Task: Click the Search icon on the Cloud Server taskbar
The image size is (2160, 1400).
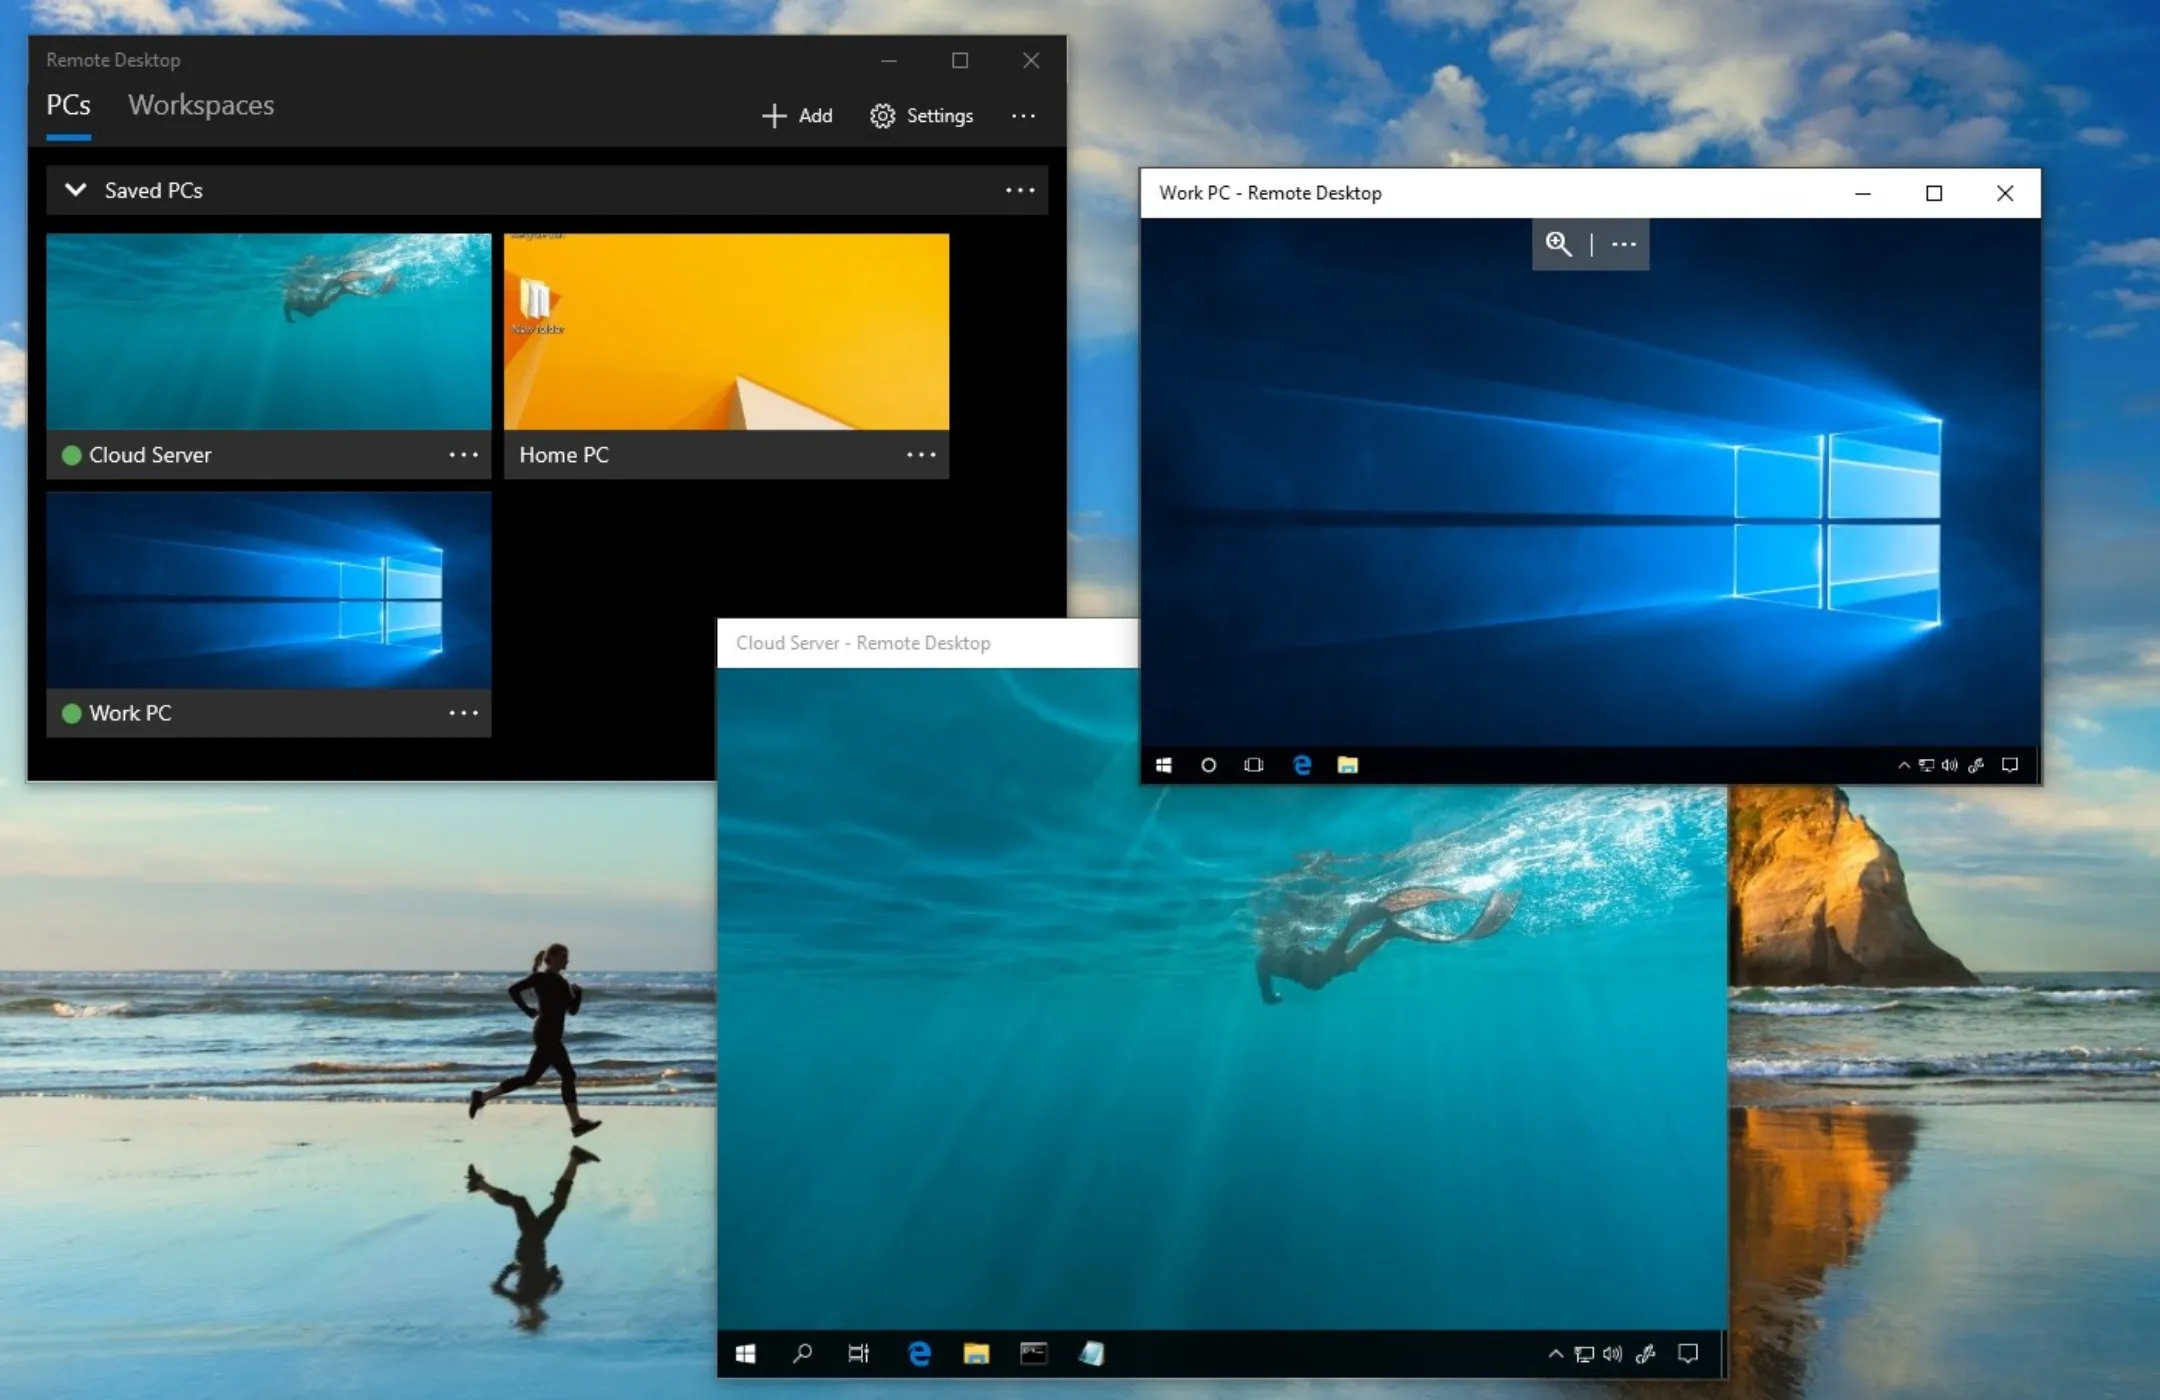Action: (803, 1353)
